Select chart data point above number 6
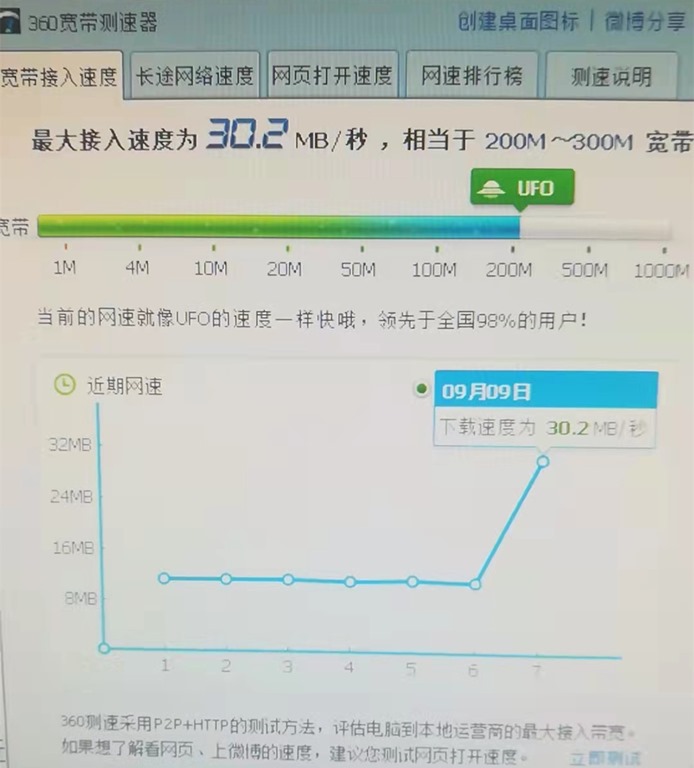This screenshot has width=694, height=768. pyautogui.click(x=475, y=584)
